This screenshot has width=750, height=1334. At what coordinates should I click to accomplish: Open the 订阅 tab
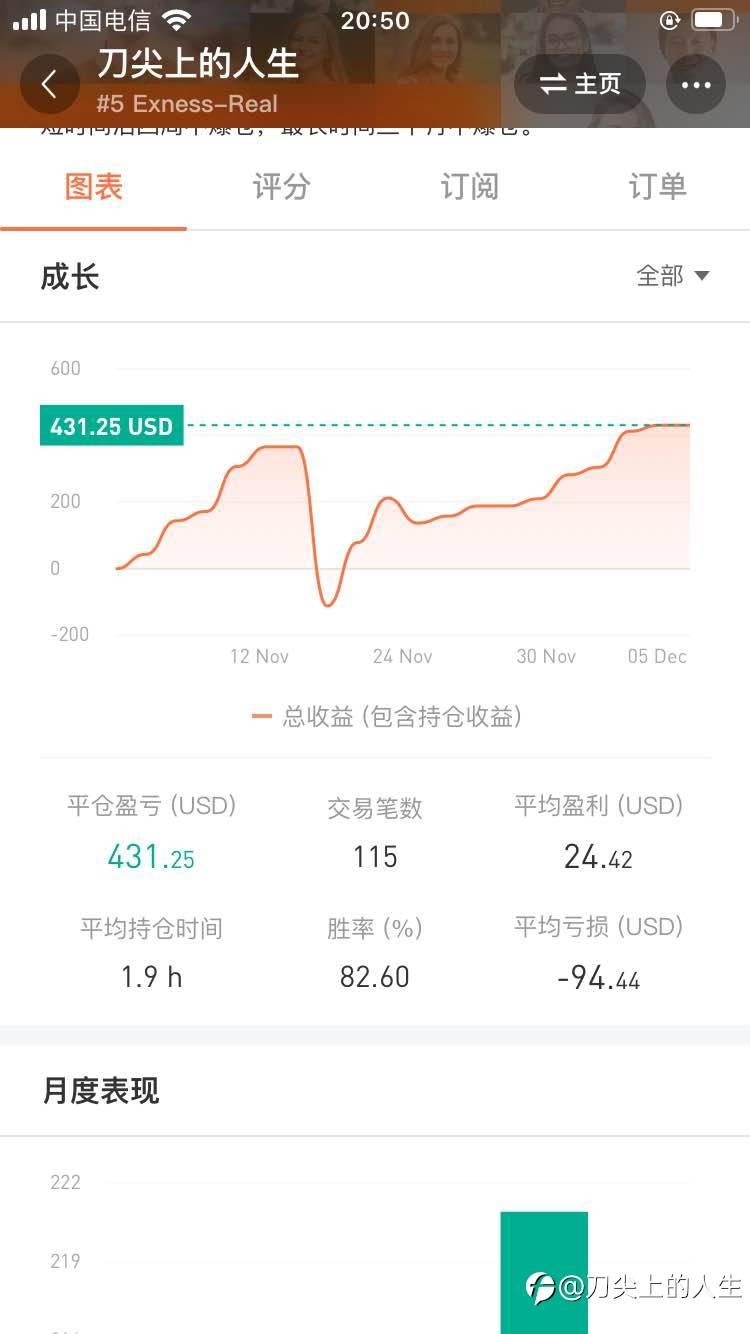(x=469, y=187)
